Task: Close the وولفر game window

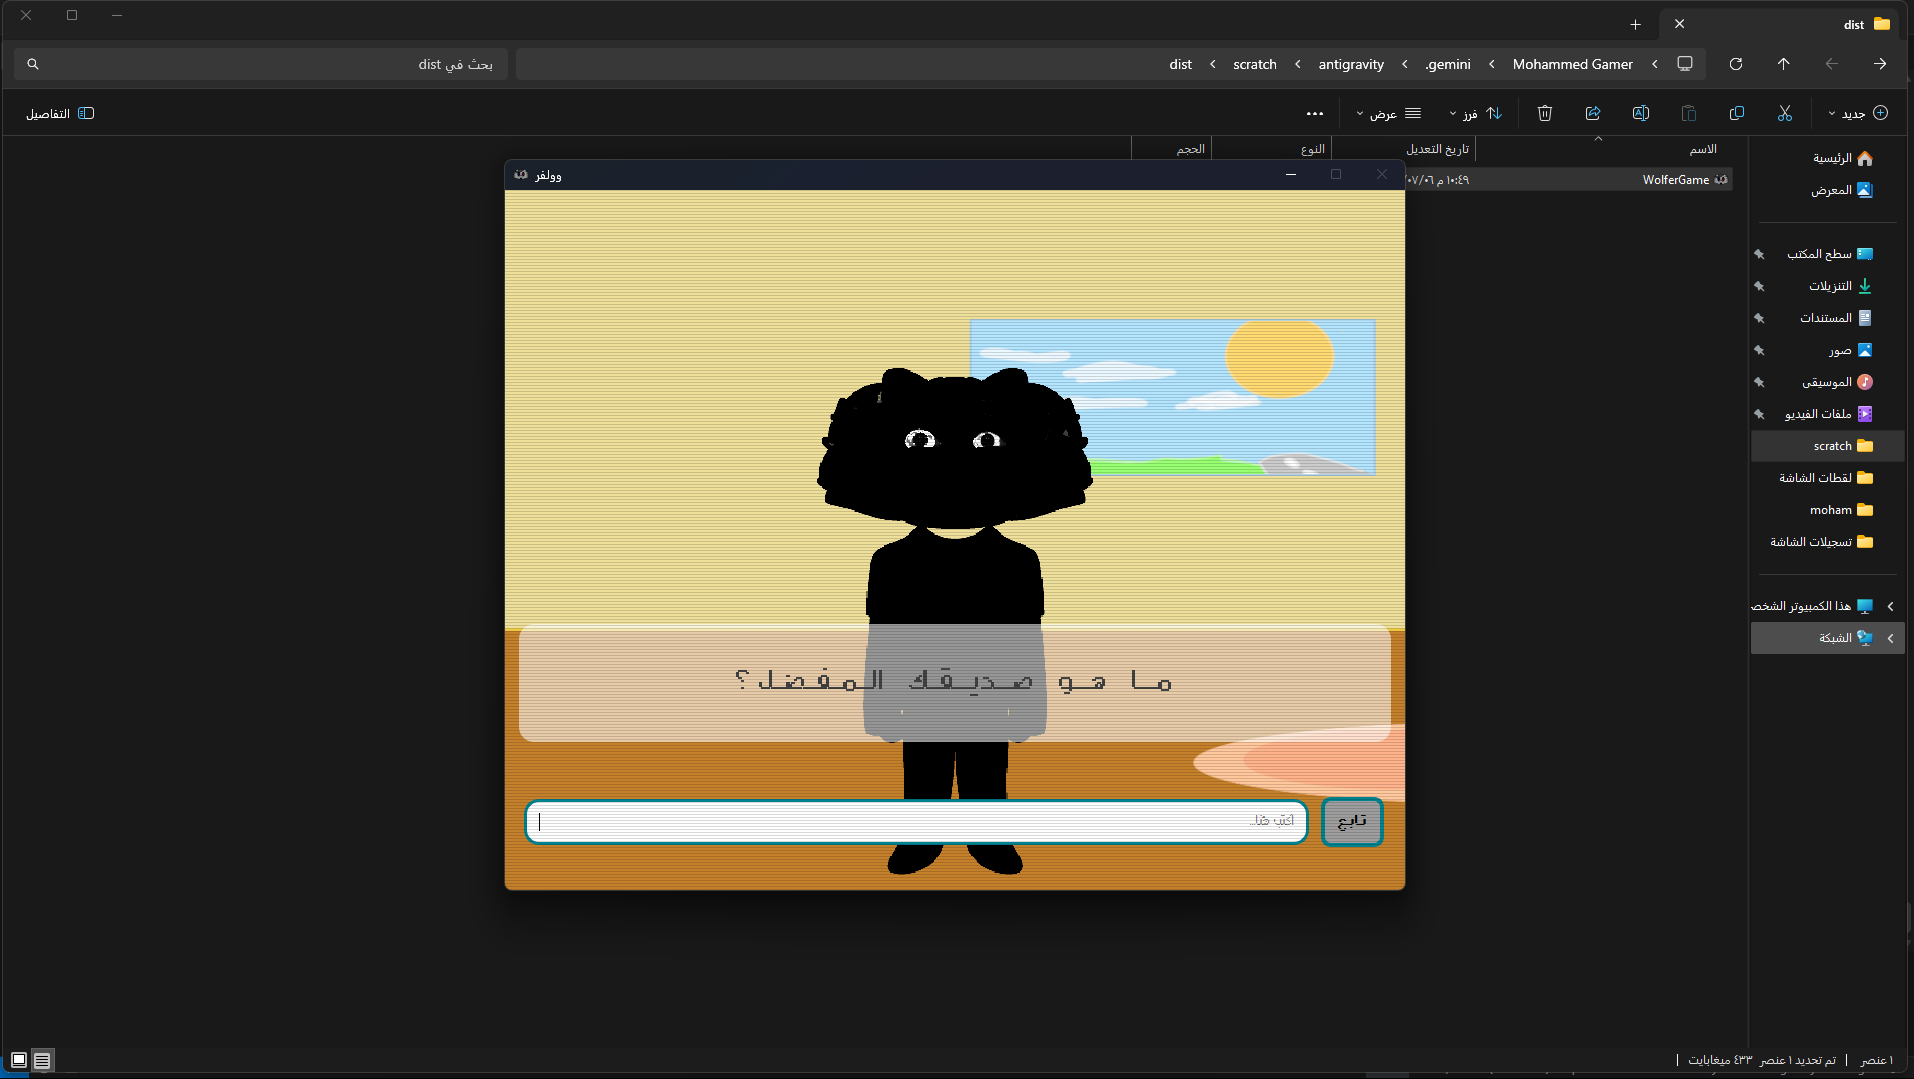Action: (x=1382, y=175)
